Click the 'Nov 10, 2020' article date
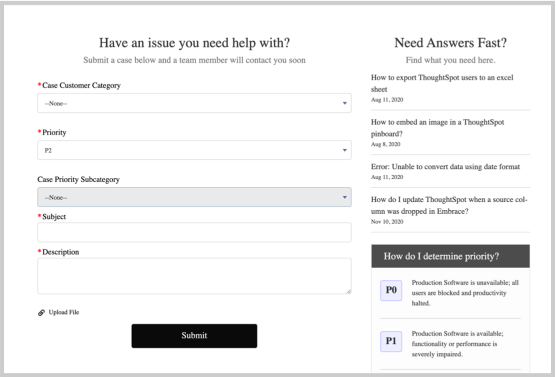This screenshot has width=556, height=377. [387, 222]
